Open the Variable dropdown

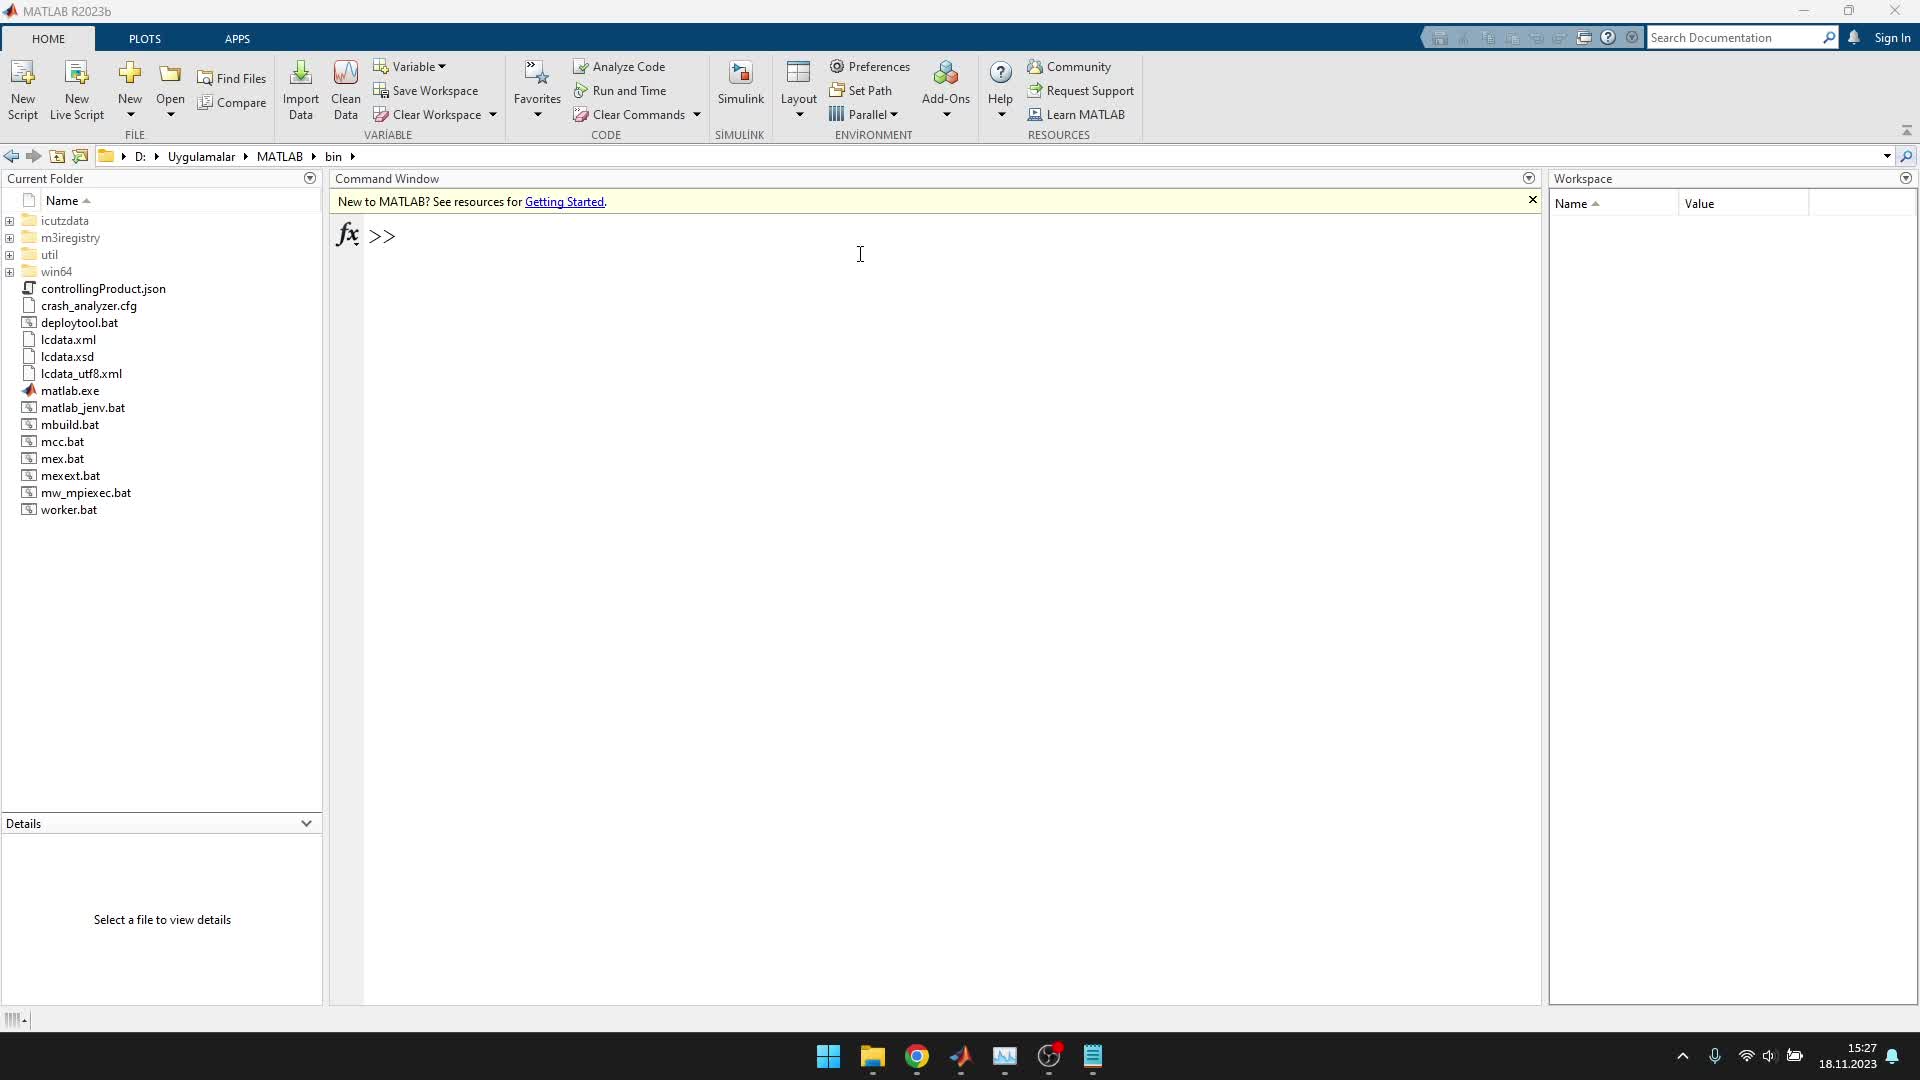point(410,66)
